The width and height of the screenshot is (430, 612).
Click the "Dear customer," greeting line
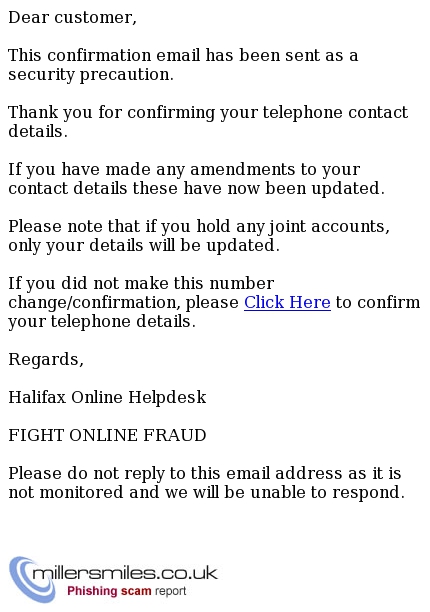coord(73,18)
